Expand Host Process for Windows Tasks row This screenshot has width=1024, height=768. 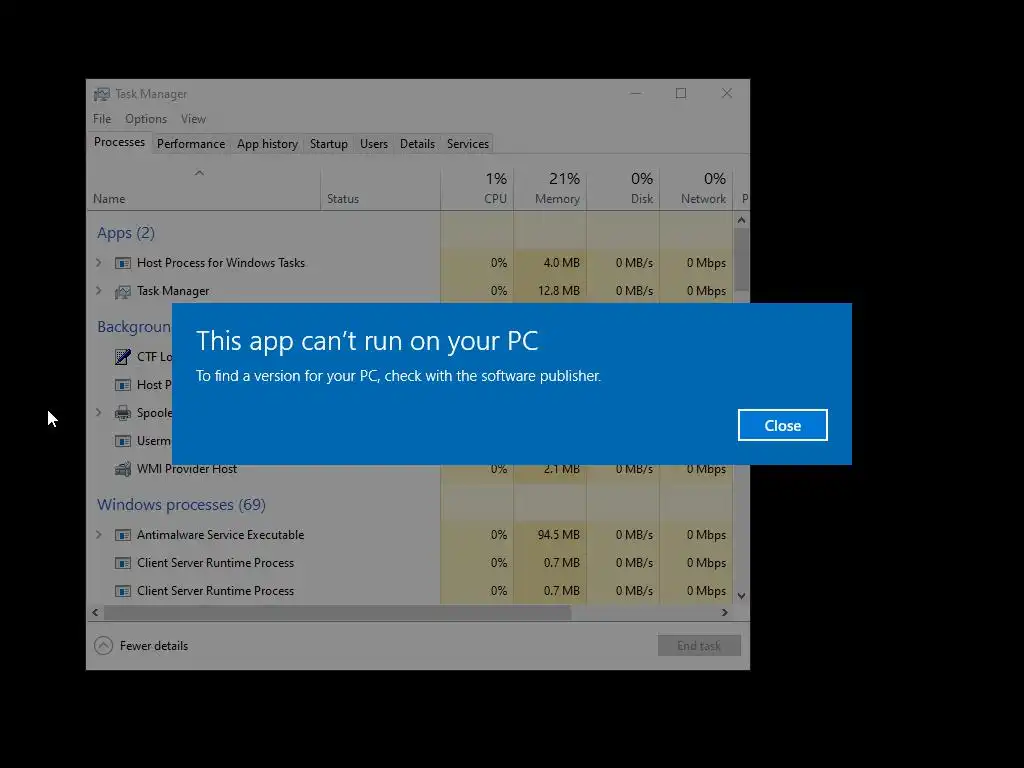tap(99, 263)
